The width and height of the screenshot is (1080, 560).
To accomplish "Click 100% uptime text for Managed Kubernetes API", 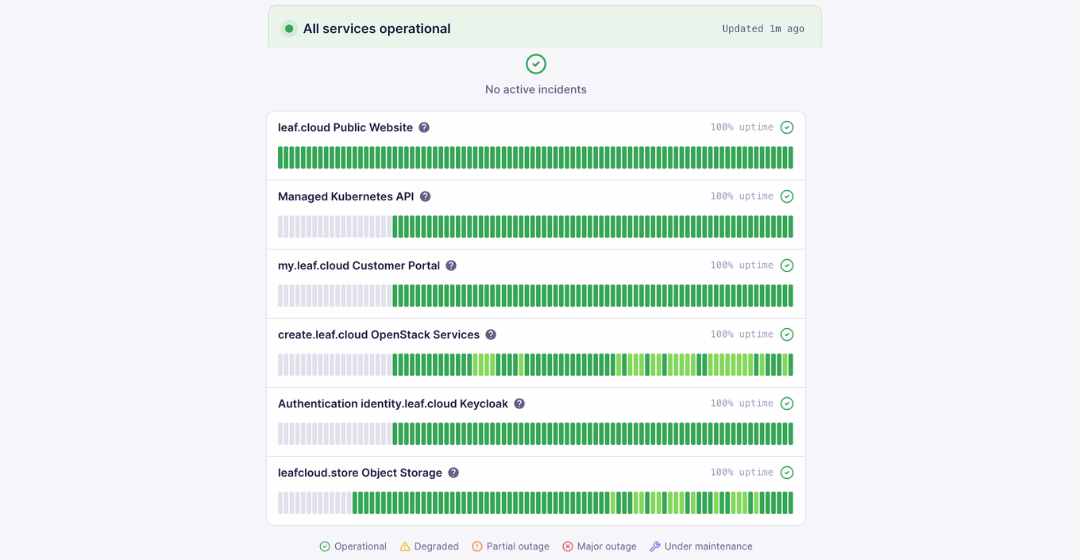I will coord(742,196).
